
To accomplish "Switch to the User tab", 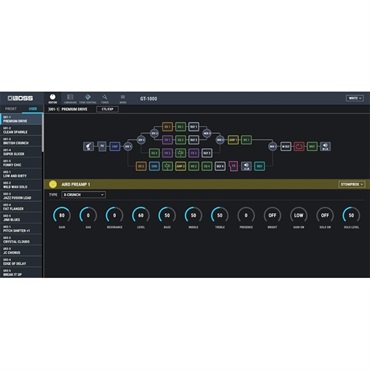I will coord(33,109).
